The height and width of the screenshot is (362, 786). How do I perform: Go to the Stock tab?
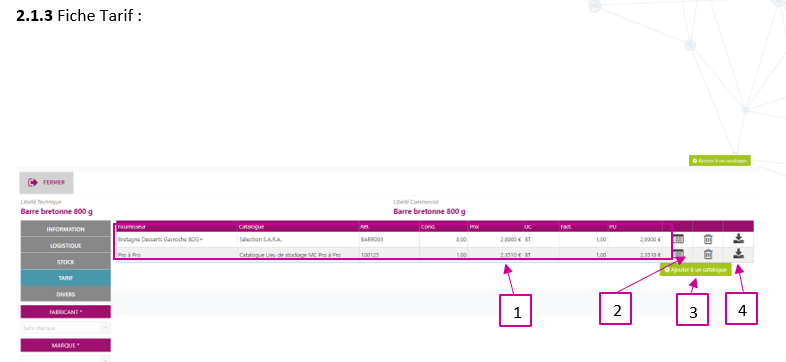click(65, 262)
